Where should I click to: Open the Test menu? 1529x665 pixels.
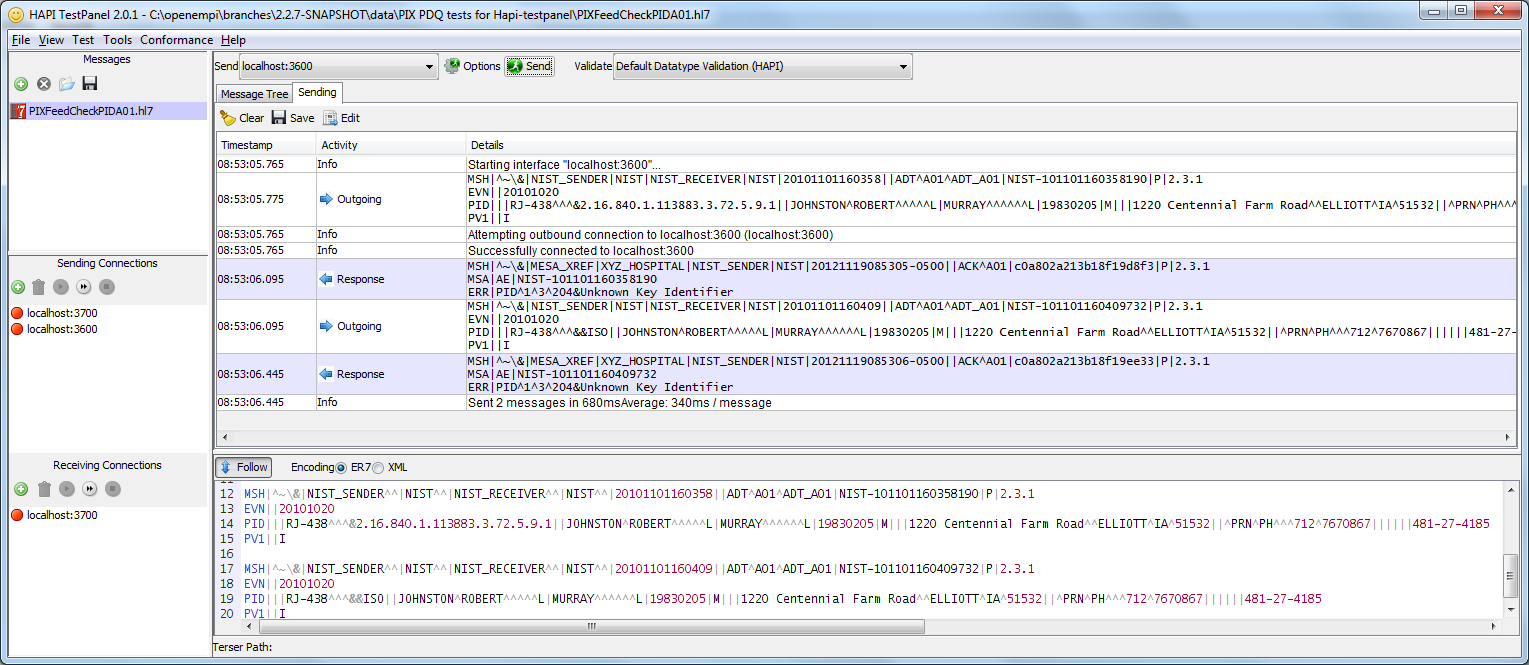tap(83, 40)
